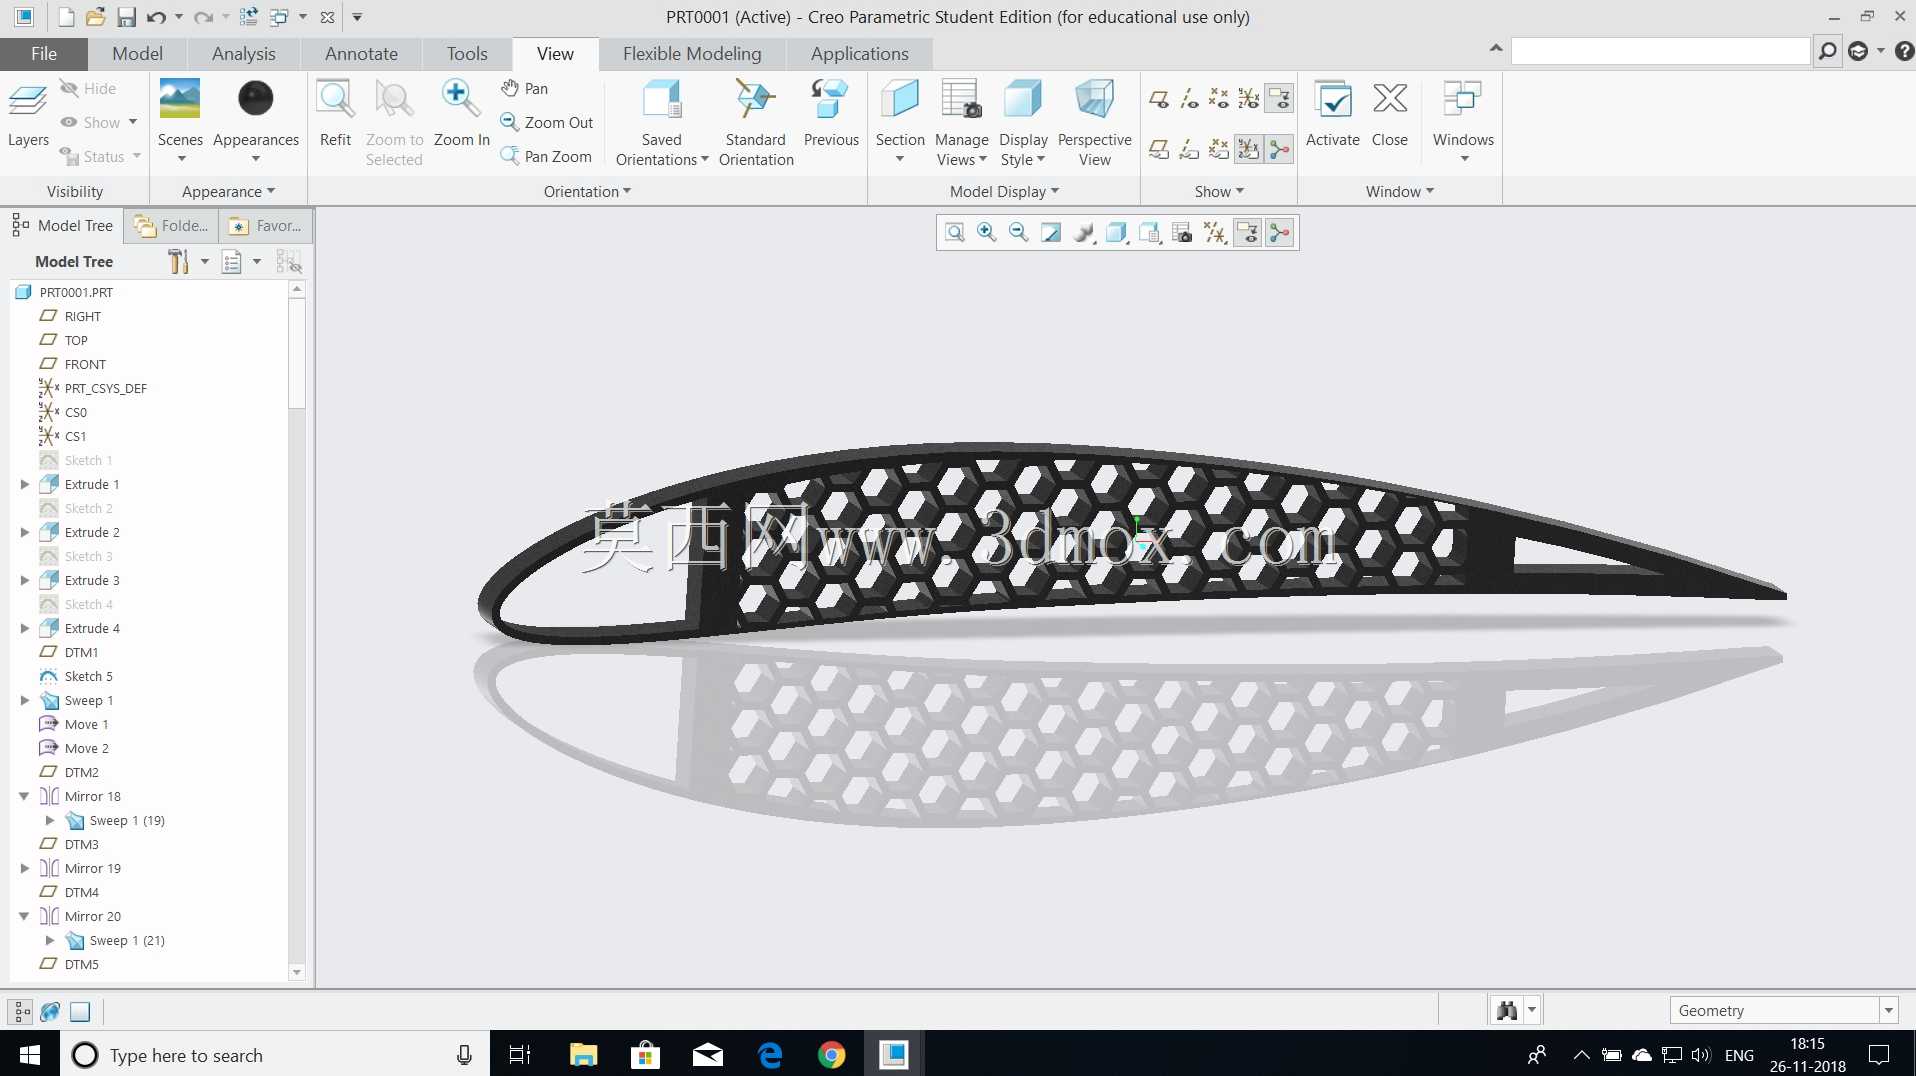This screenshot has height=1076, width=1916.
Task: Click the zoom in icon in graphics toolbar
Action: click(987, 233)
